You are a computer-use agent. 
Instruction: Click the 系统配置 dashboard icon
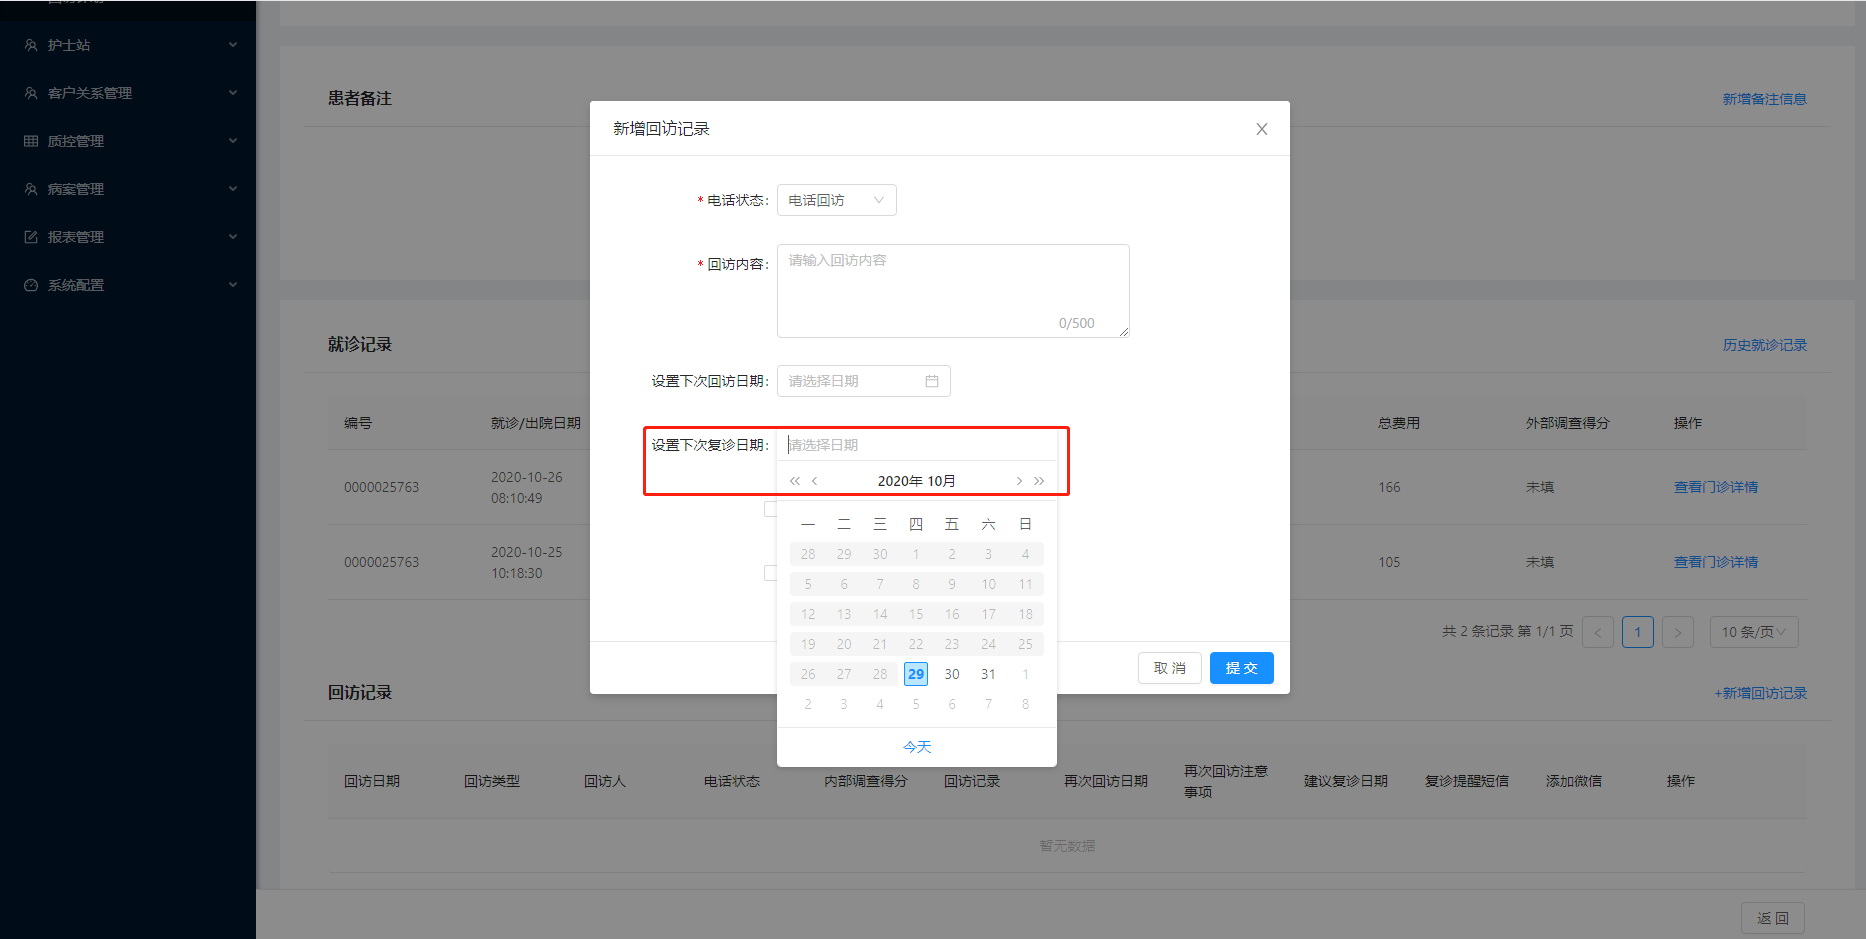(x=31, y=285)
